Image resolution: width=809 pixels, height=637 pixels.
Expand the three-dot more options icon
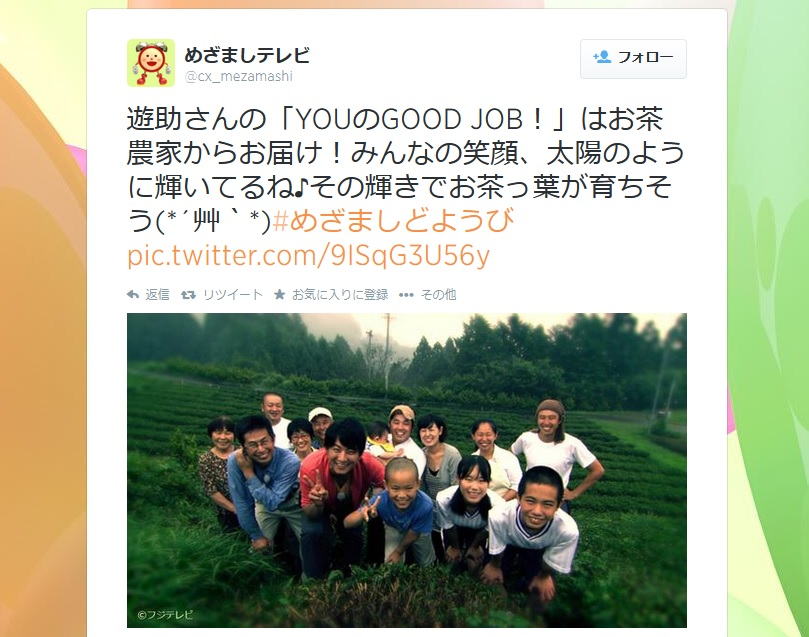[x=406, y=295]
